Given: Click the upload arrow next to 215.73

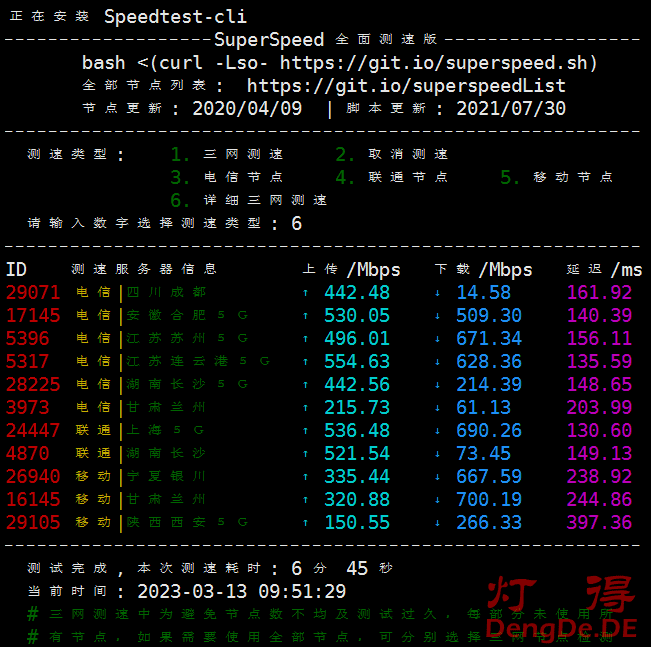Looking at the screenshot, I should [x=305, y=408].
